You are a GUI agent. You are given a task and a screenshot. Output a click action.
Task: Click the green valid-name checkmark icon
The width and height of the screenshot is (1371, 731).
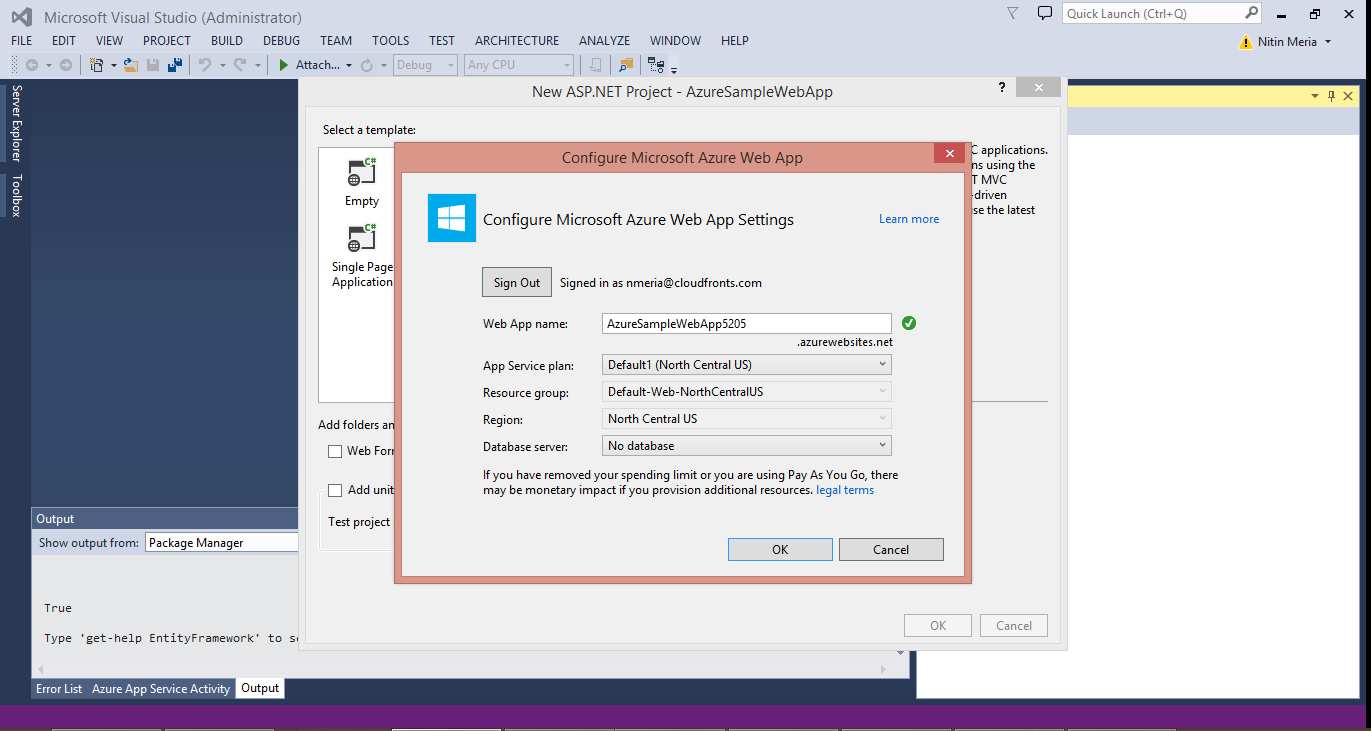point(909,323)
